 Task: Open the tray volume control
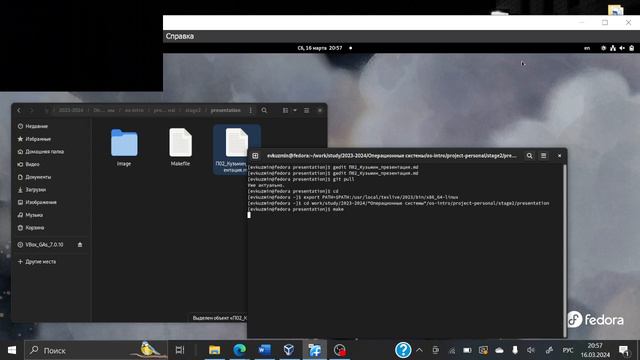531,350
